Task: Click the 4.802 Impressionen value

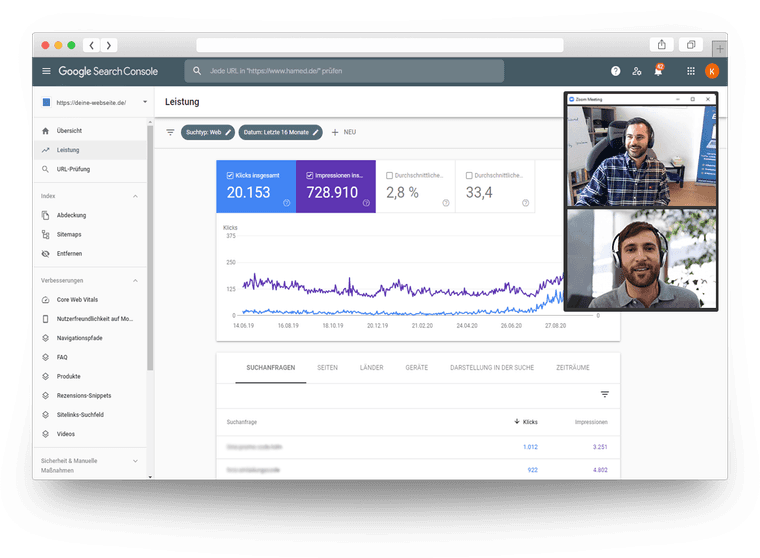Action: point(600,470)
